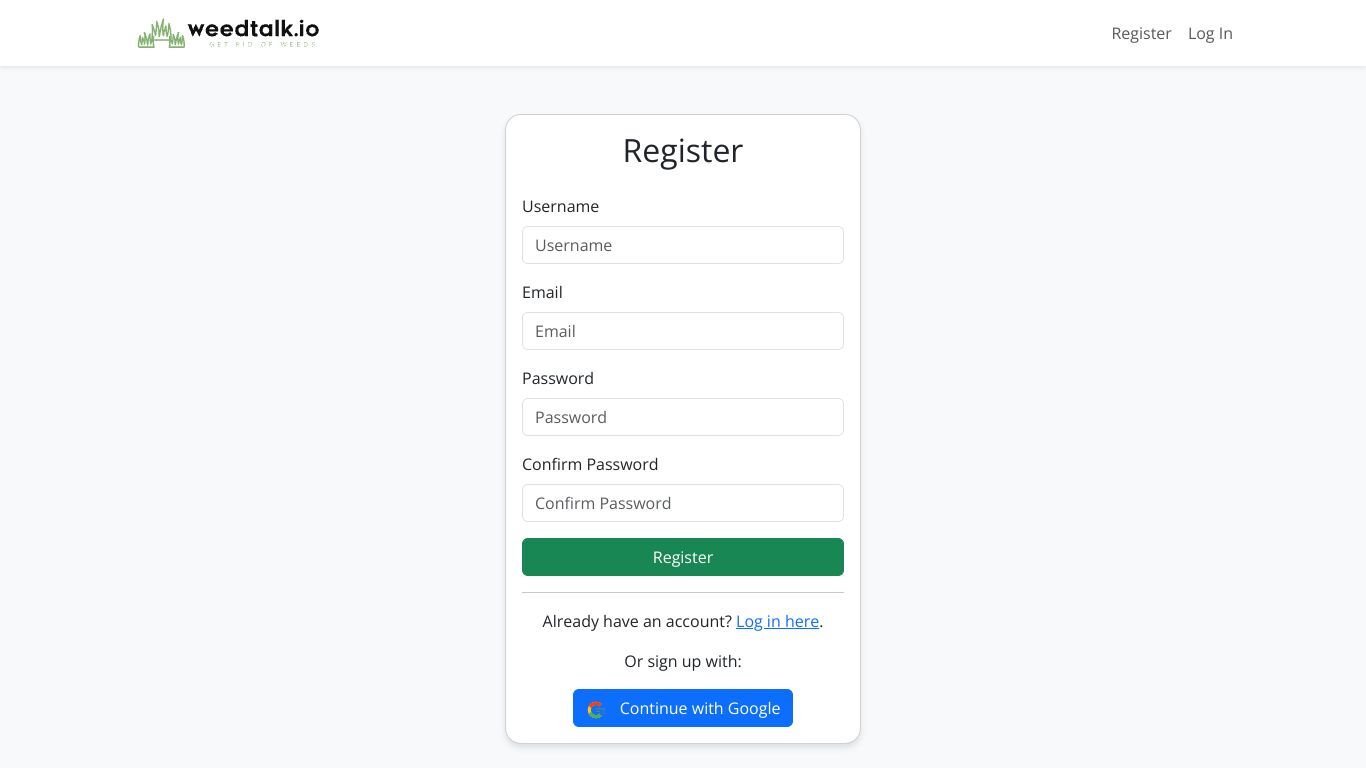Click the 'Or sign up with:' text
The image size is (1366, 768).
pos(683,661)
